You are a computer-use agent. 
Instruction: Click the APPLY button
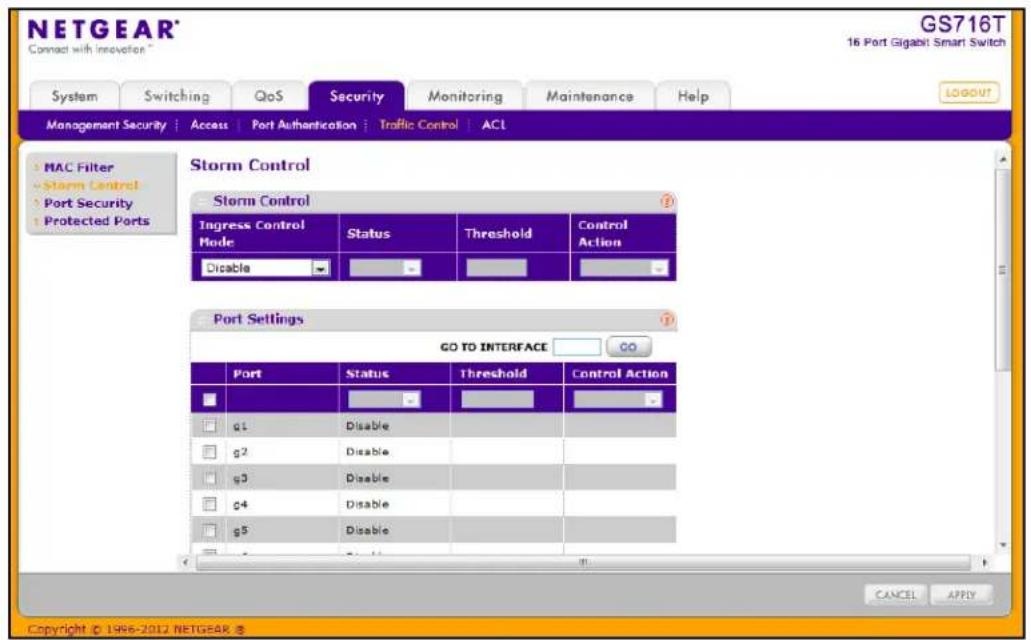(961, 595)
